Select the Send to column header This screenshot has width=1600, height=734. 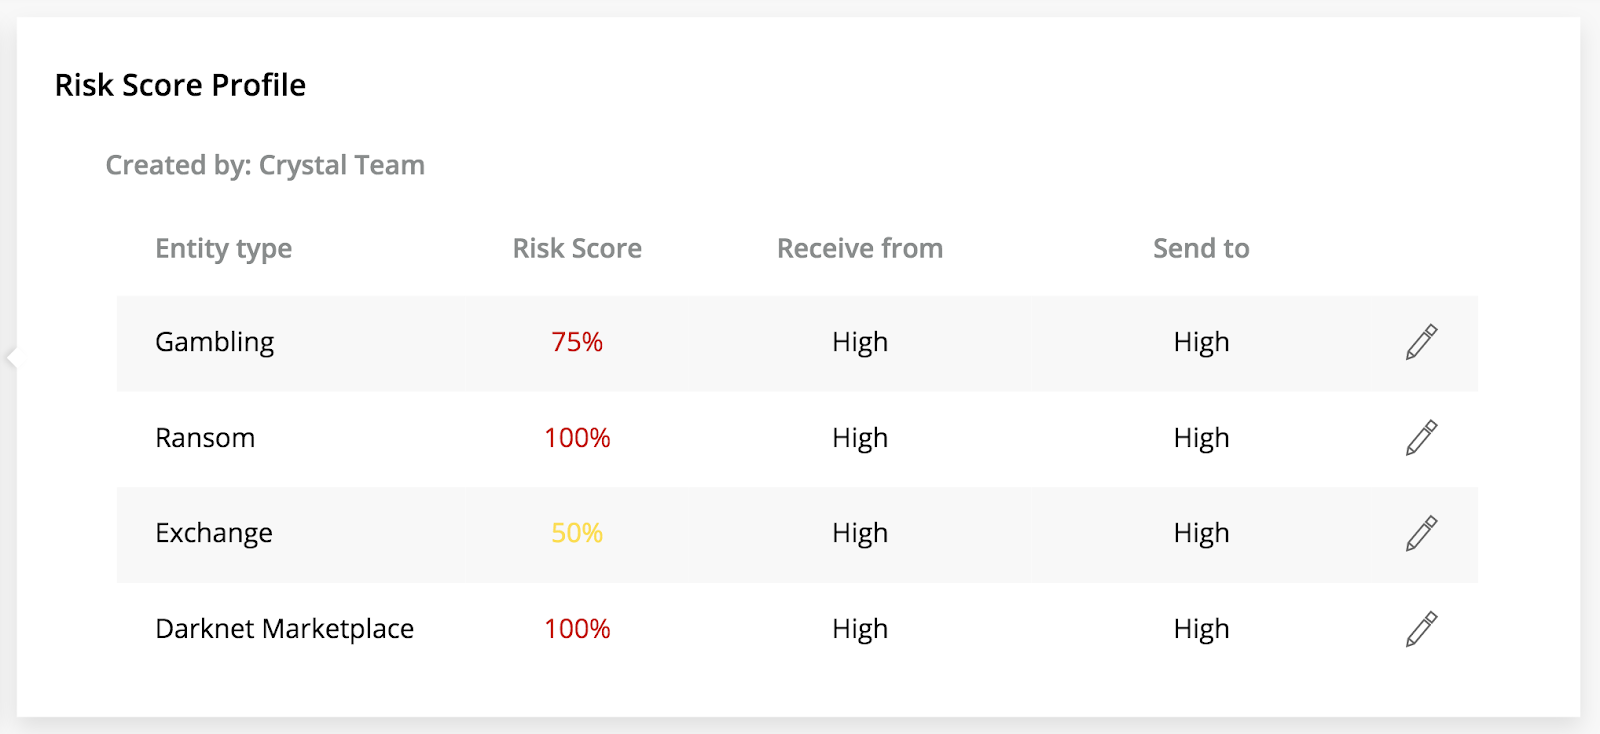point(1201,248)
